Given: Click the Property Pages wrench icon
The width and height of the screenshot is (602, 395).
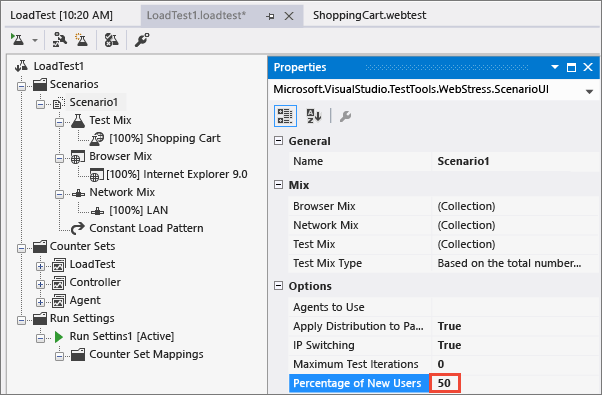Looking at the screenshot, I should (x=345, y=116).
